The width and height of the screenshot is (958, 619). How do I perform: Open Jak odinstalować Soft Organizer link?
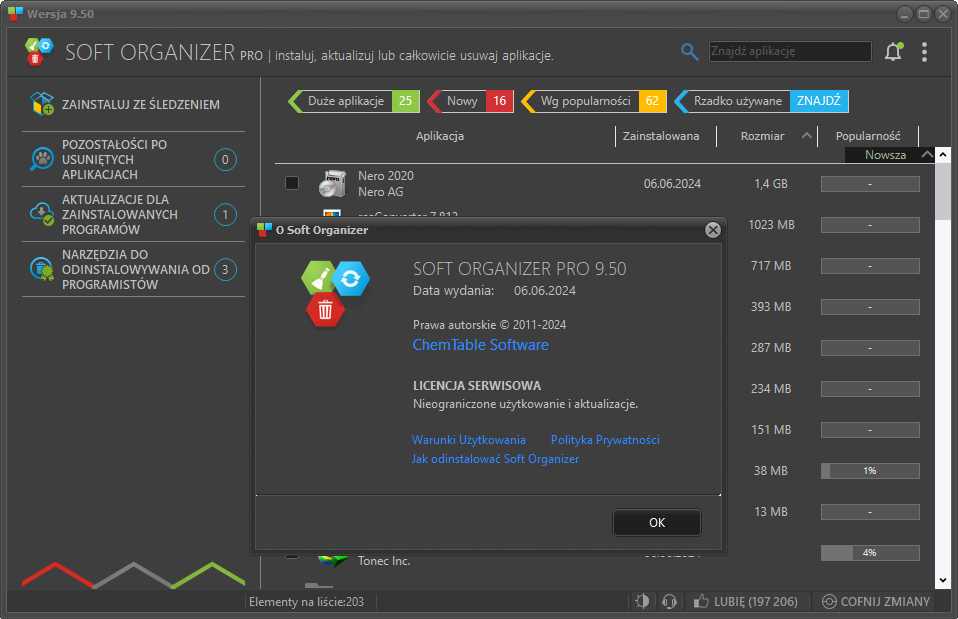pos(495,459)
